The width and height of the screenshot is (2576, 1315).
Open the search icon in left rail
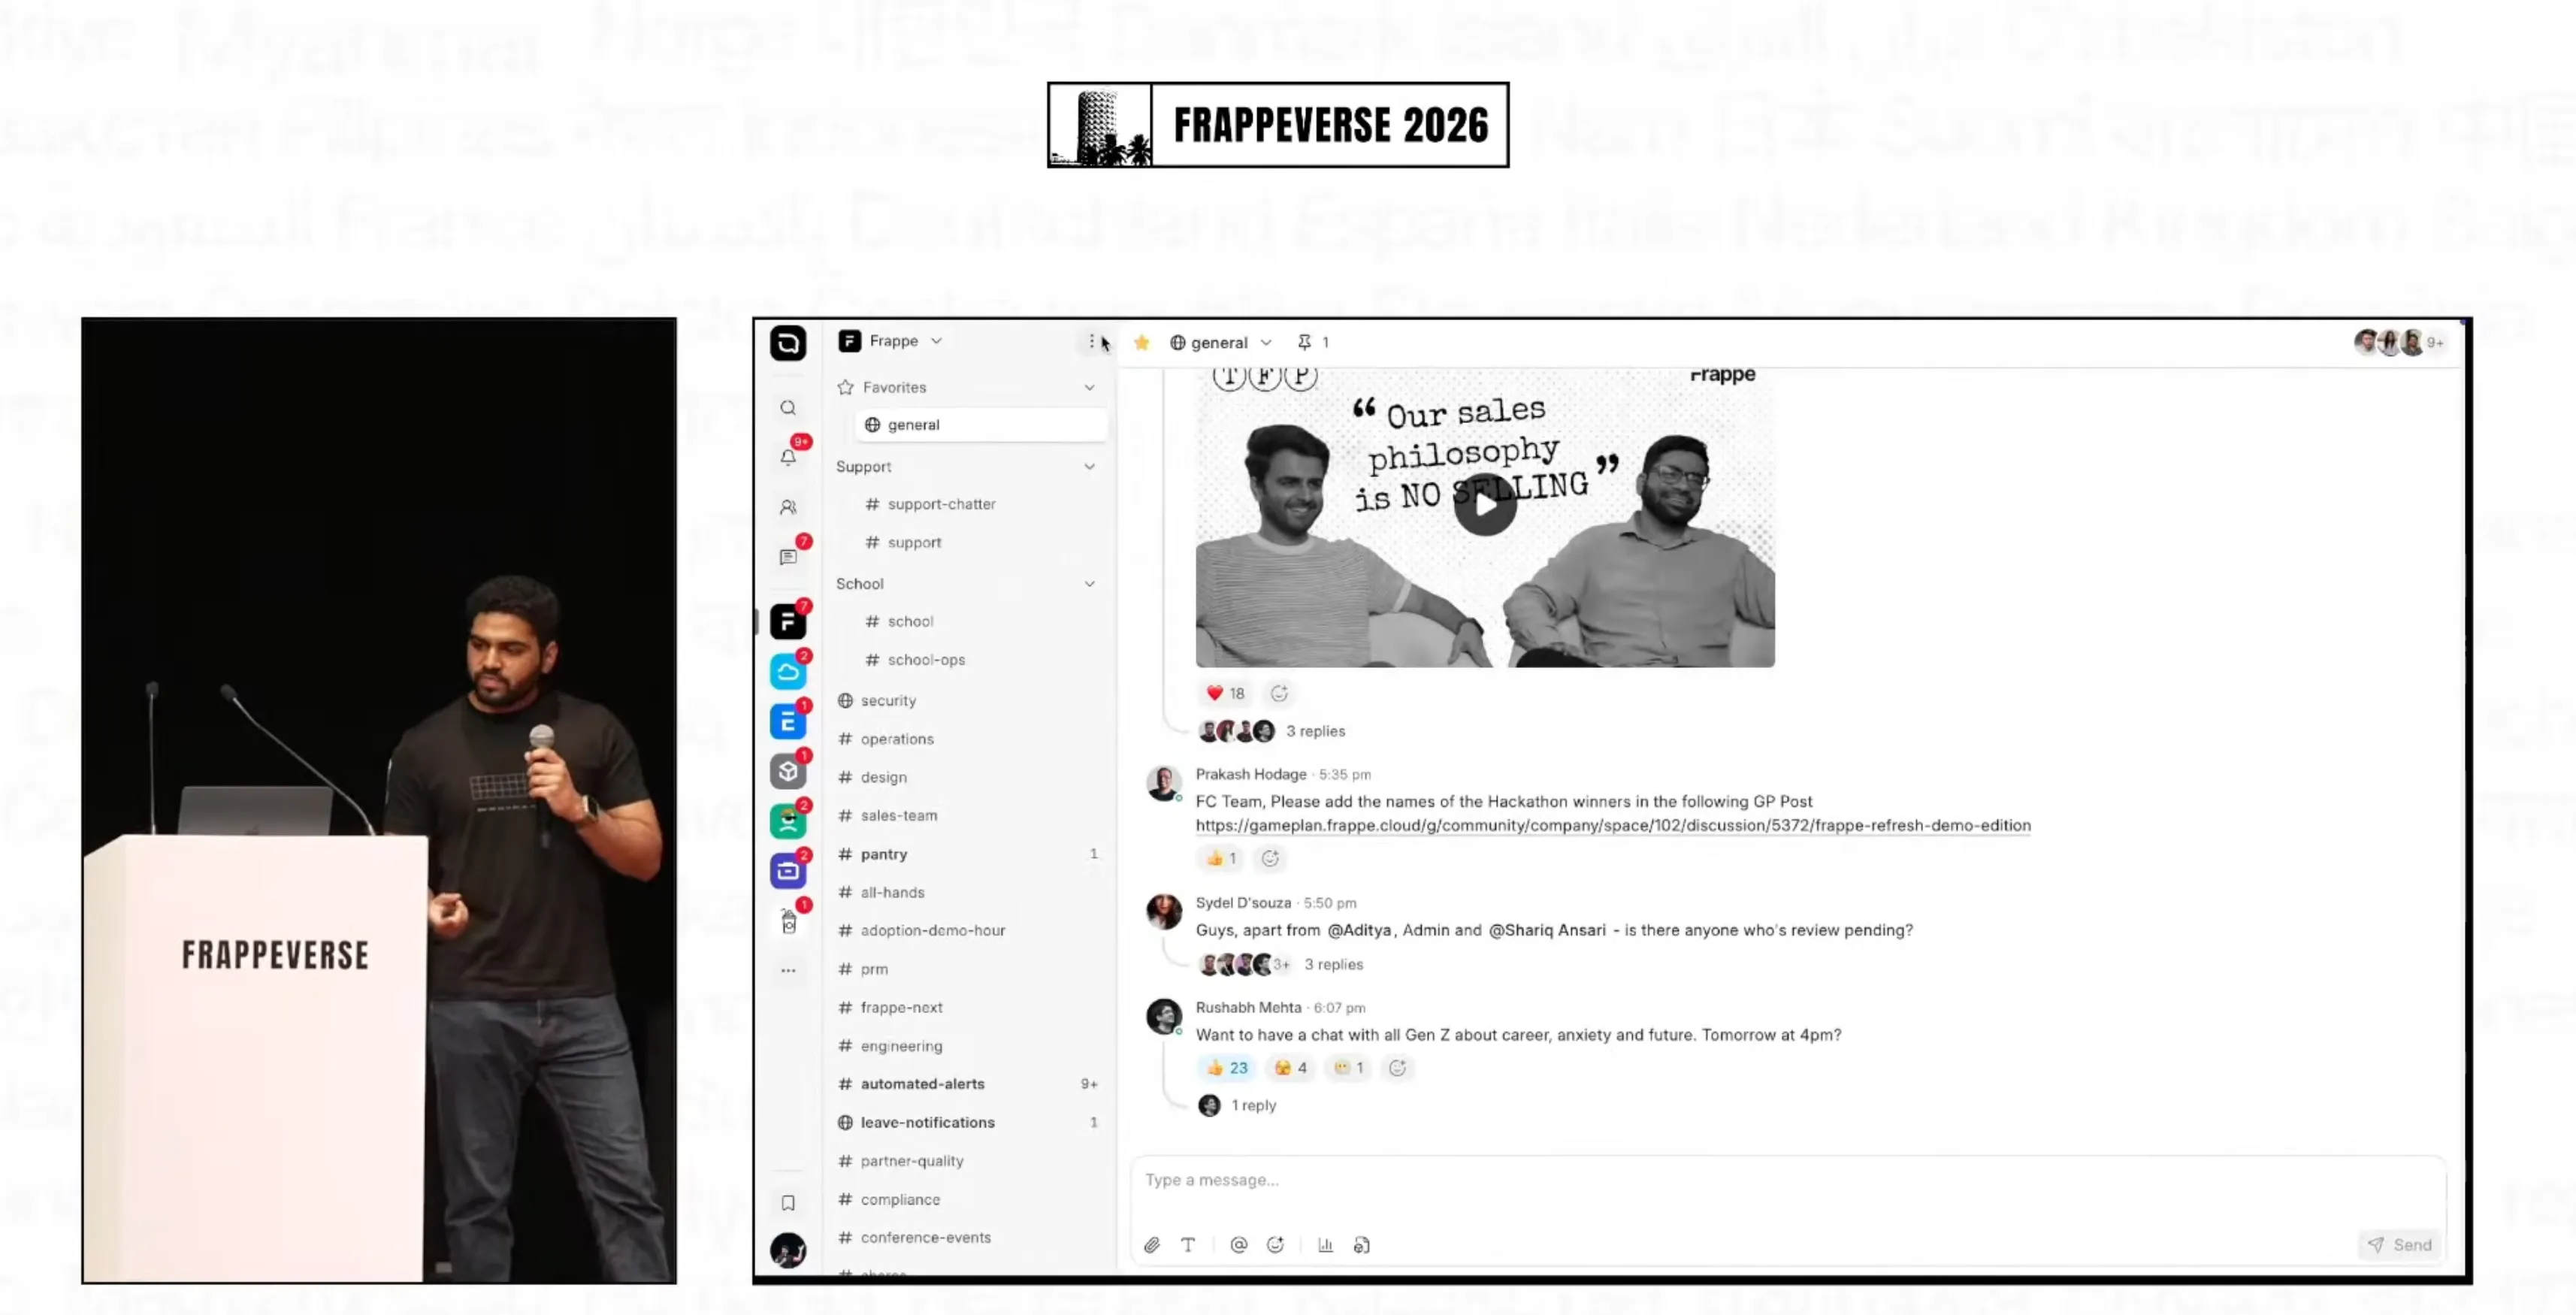pyautogui.click(x=788, y=408)
